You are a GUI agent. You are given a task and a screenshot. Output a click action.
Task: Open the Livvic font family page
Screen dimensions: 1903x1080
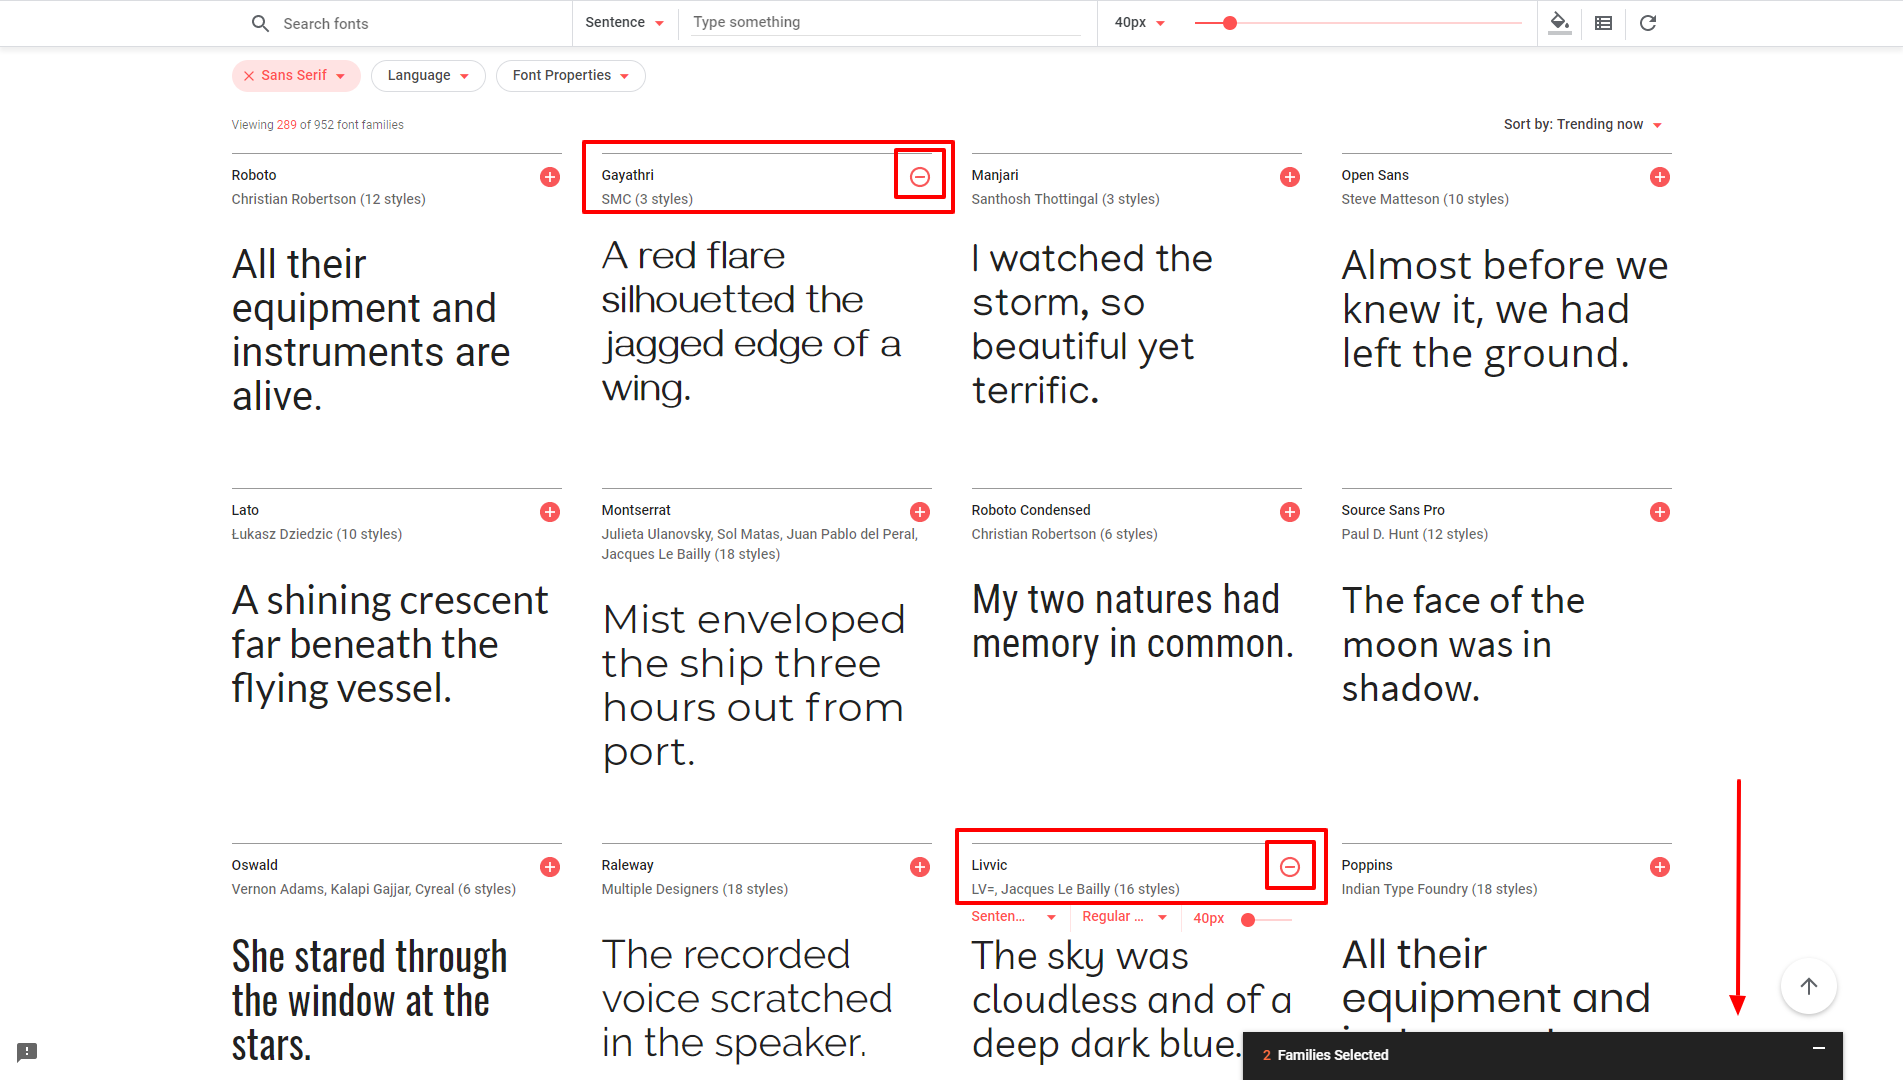(989, 865)
